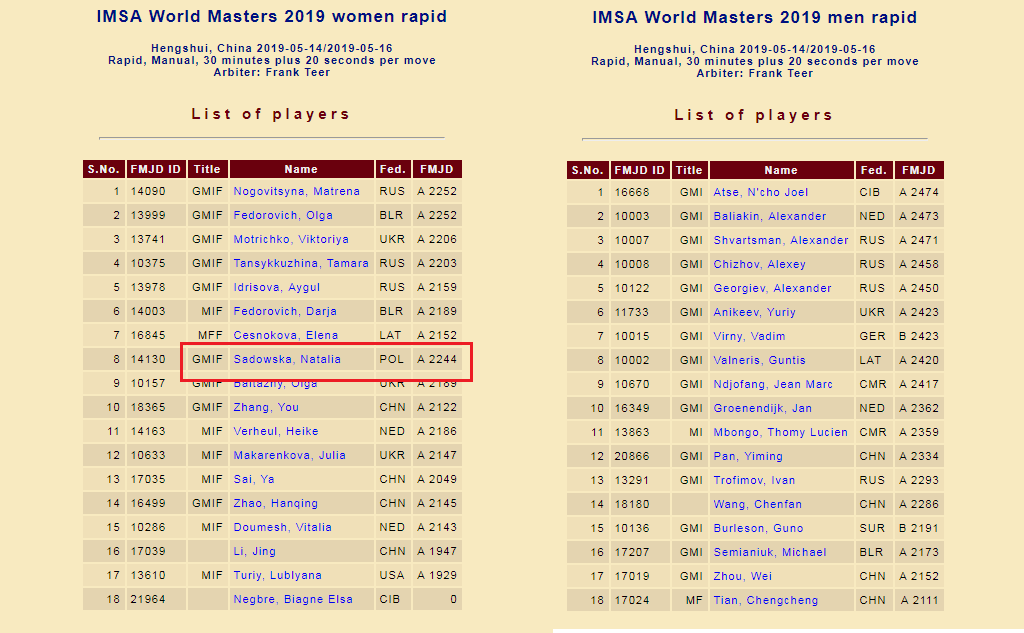This screenshot has height=633, width=1024.
Task: Select the Idrisova, Aygul link
Action: click(x=277, y=287)
